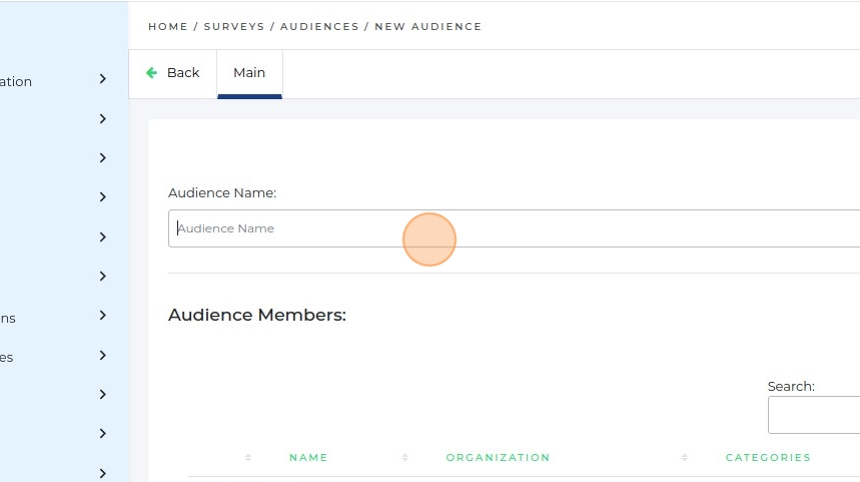Screen dimensions: 860x482
Task: Open the Main tab
Action: point(249,73)
